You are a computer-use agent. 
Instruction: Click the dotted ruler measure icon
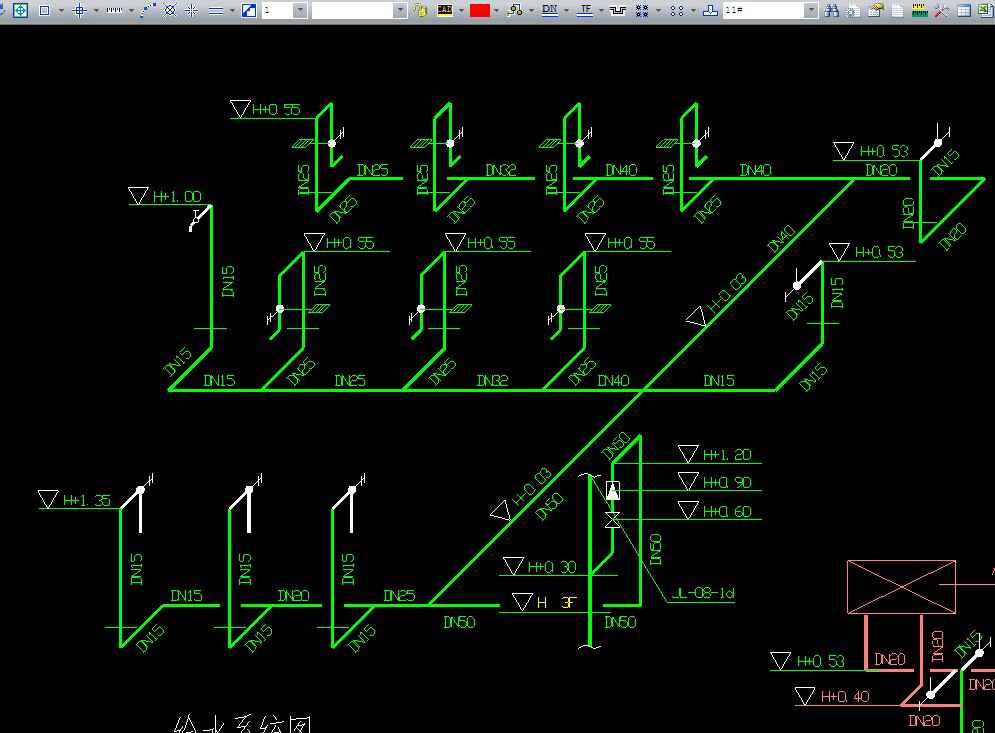(x=114, y=10)
